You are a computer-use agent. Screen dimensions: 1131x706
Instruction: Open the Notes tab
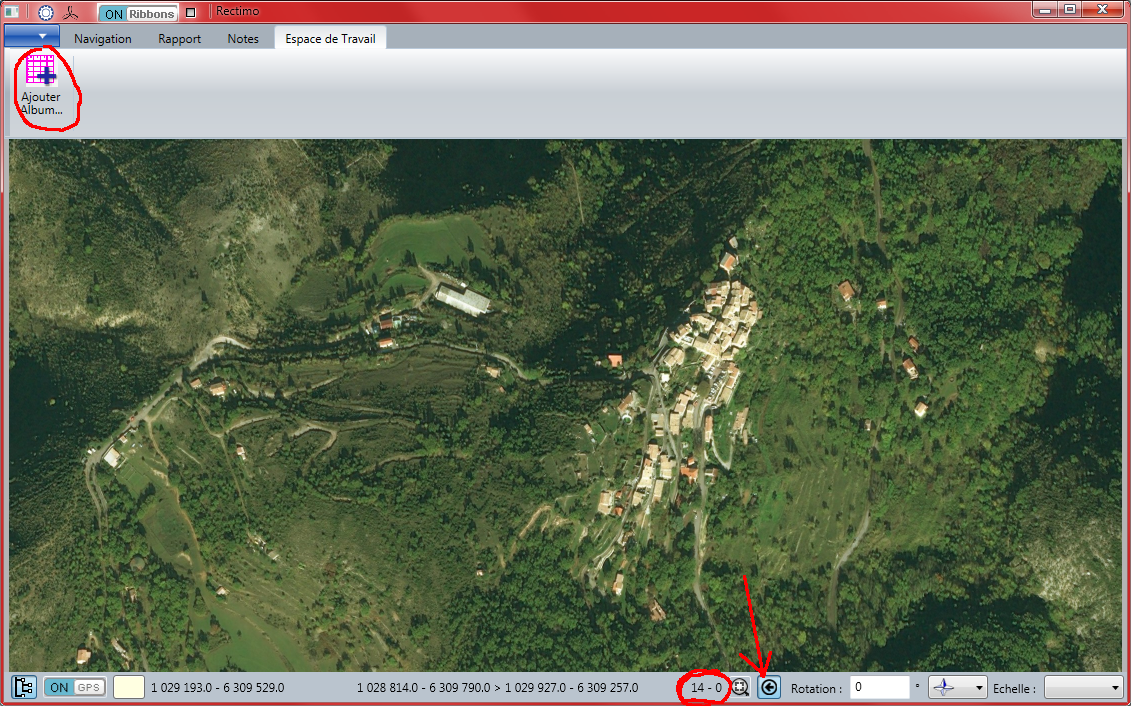pyautogui.click(x=243, y=38)
